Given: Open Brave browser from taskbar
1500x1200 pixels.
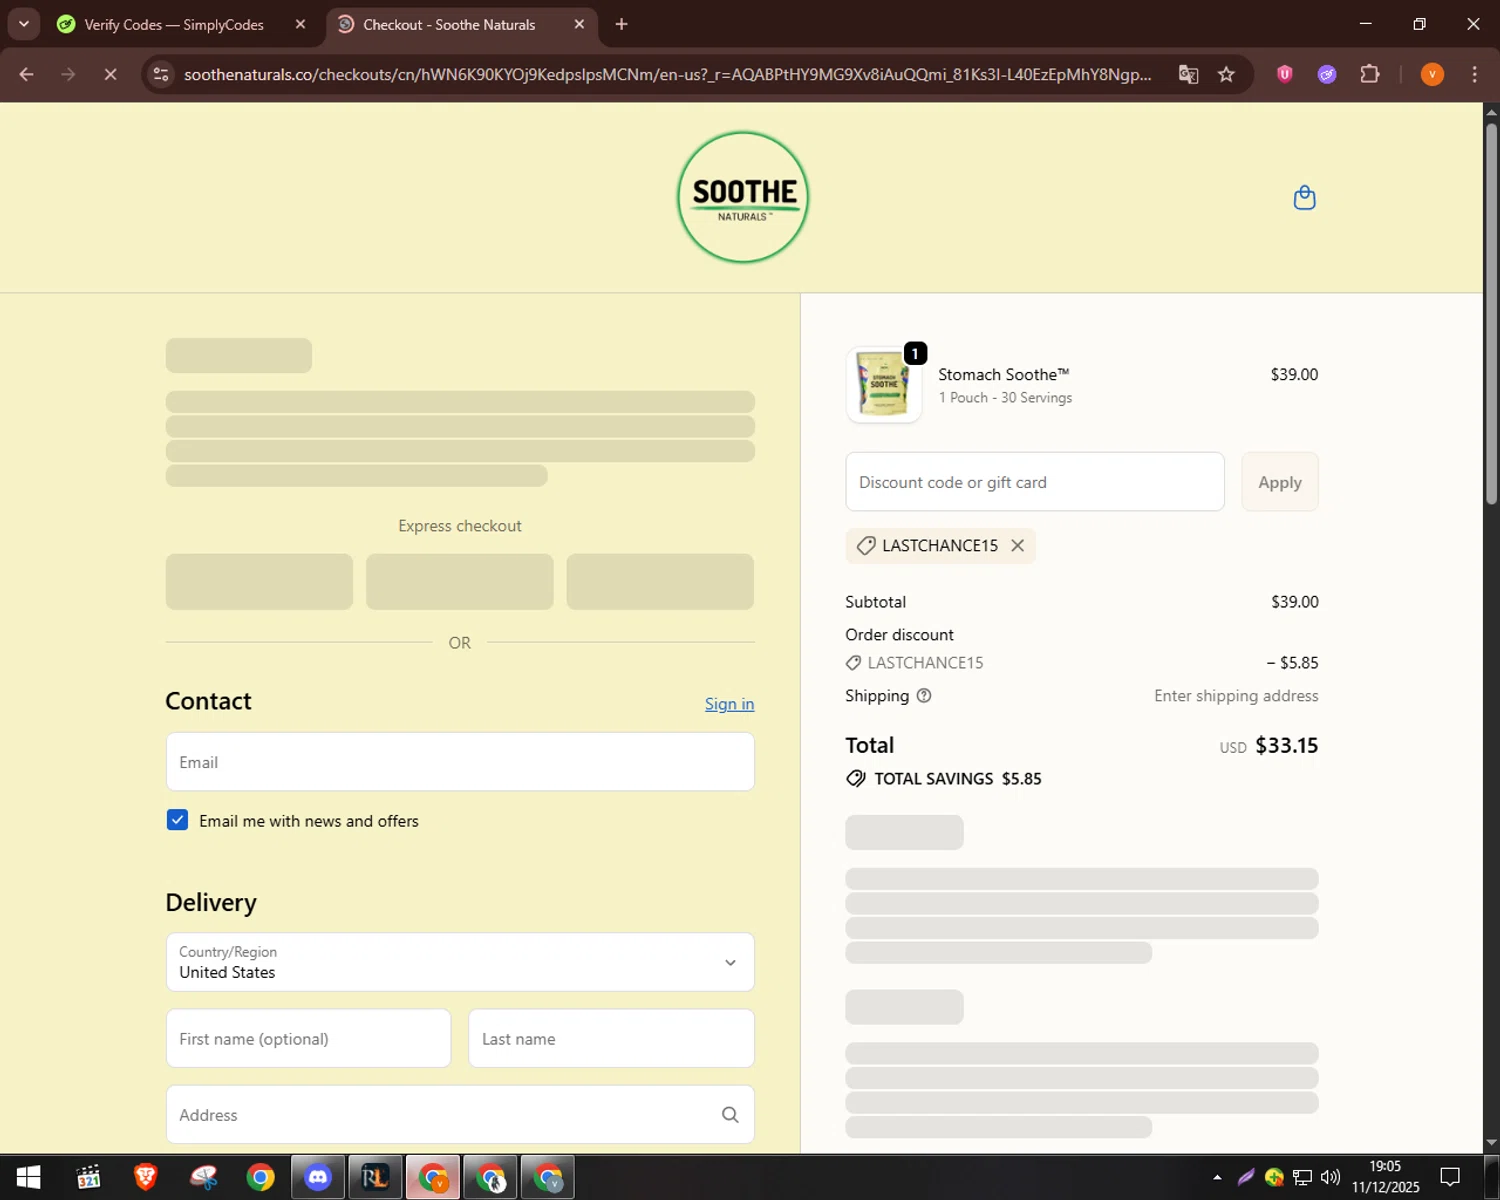Looking at the screenshot, I should pyautogui.click(x=145, y=1177).
